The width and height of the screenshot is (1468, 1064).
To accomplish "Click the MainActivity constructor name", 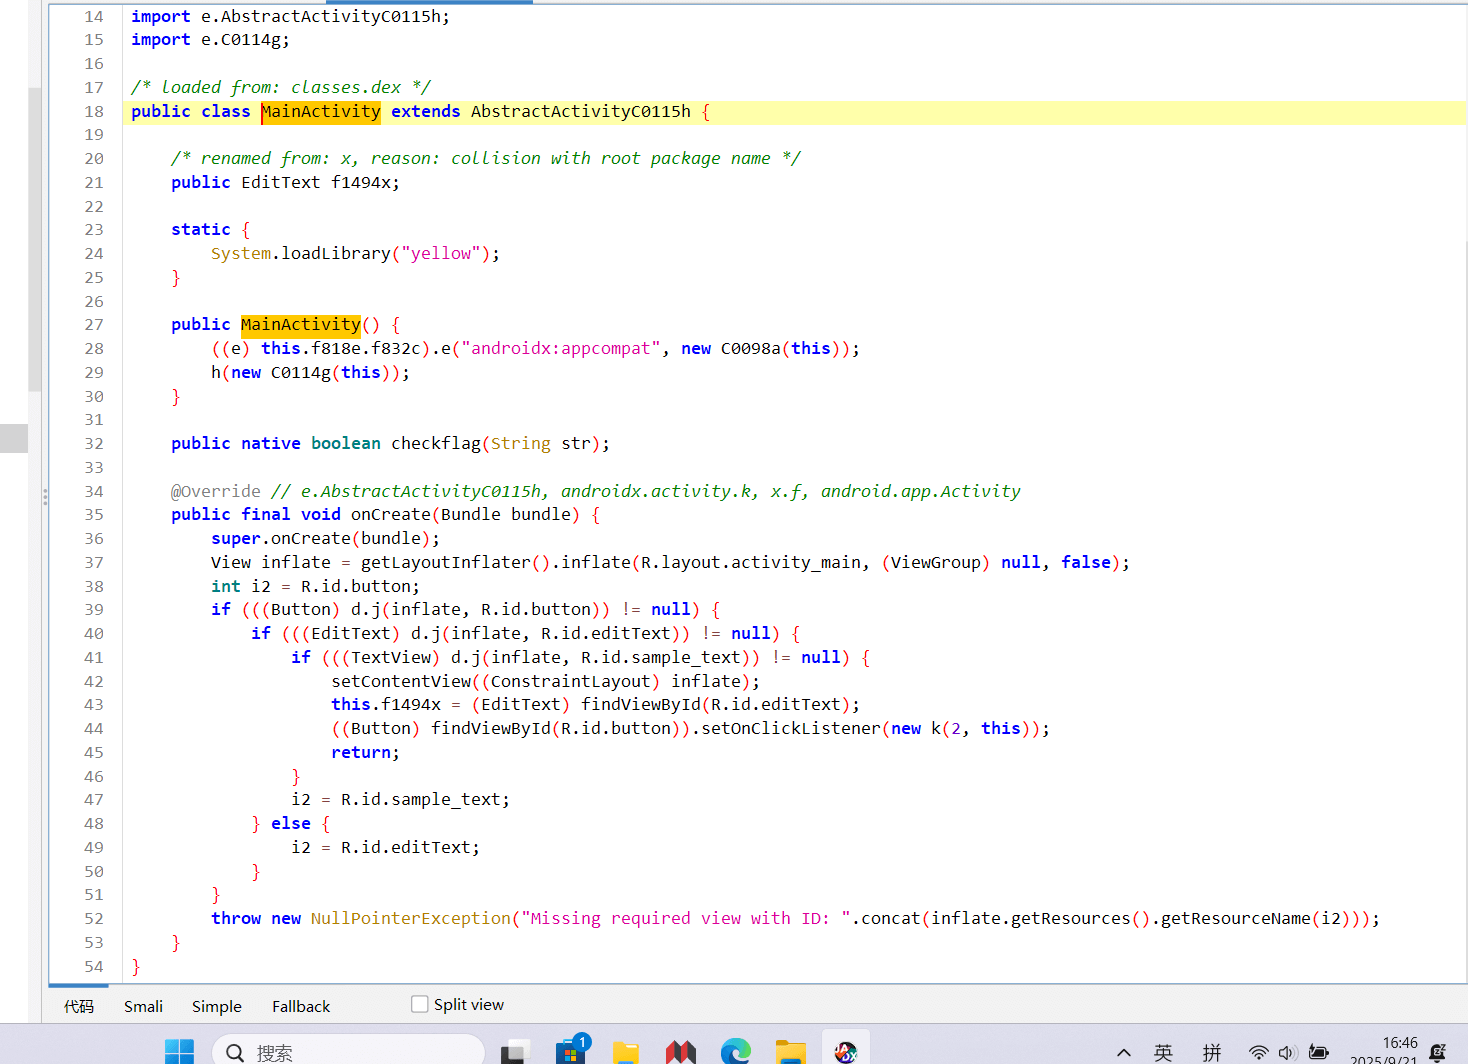I will 301,324.
